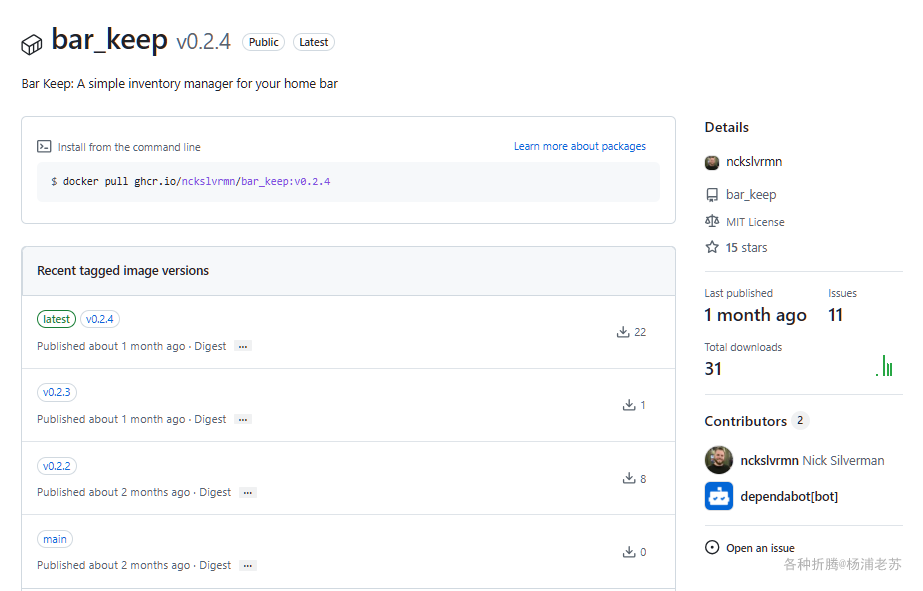Screen dimensions: 923x591
Task: Open the Learn more about packages link
Action: [580, 146]
